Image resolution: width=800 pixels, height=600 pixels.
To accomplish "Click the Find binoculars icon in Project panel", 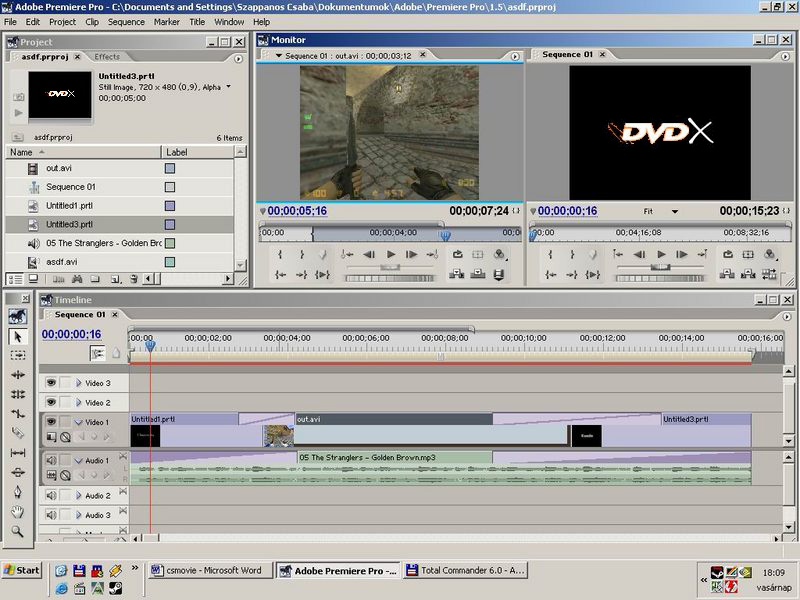I will pos(77,279).
